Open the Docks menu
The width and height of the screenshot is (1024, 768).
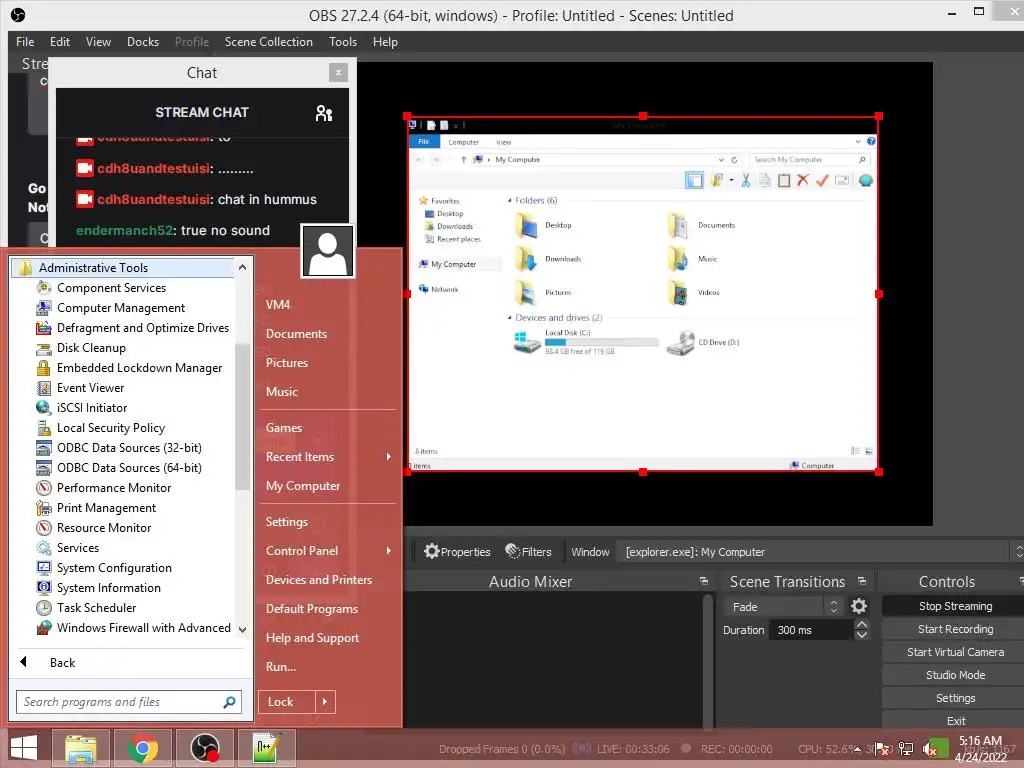click(143, 42)
